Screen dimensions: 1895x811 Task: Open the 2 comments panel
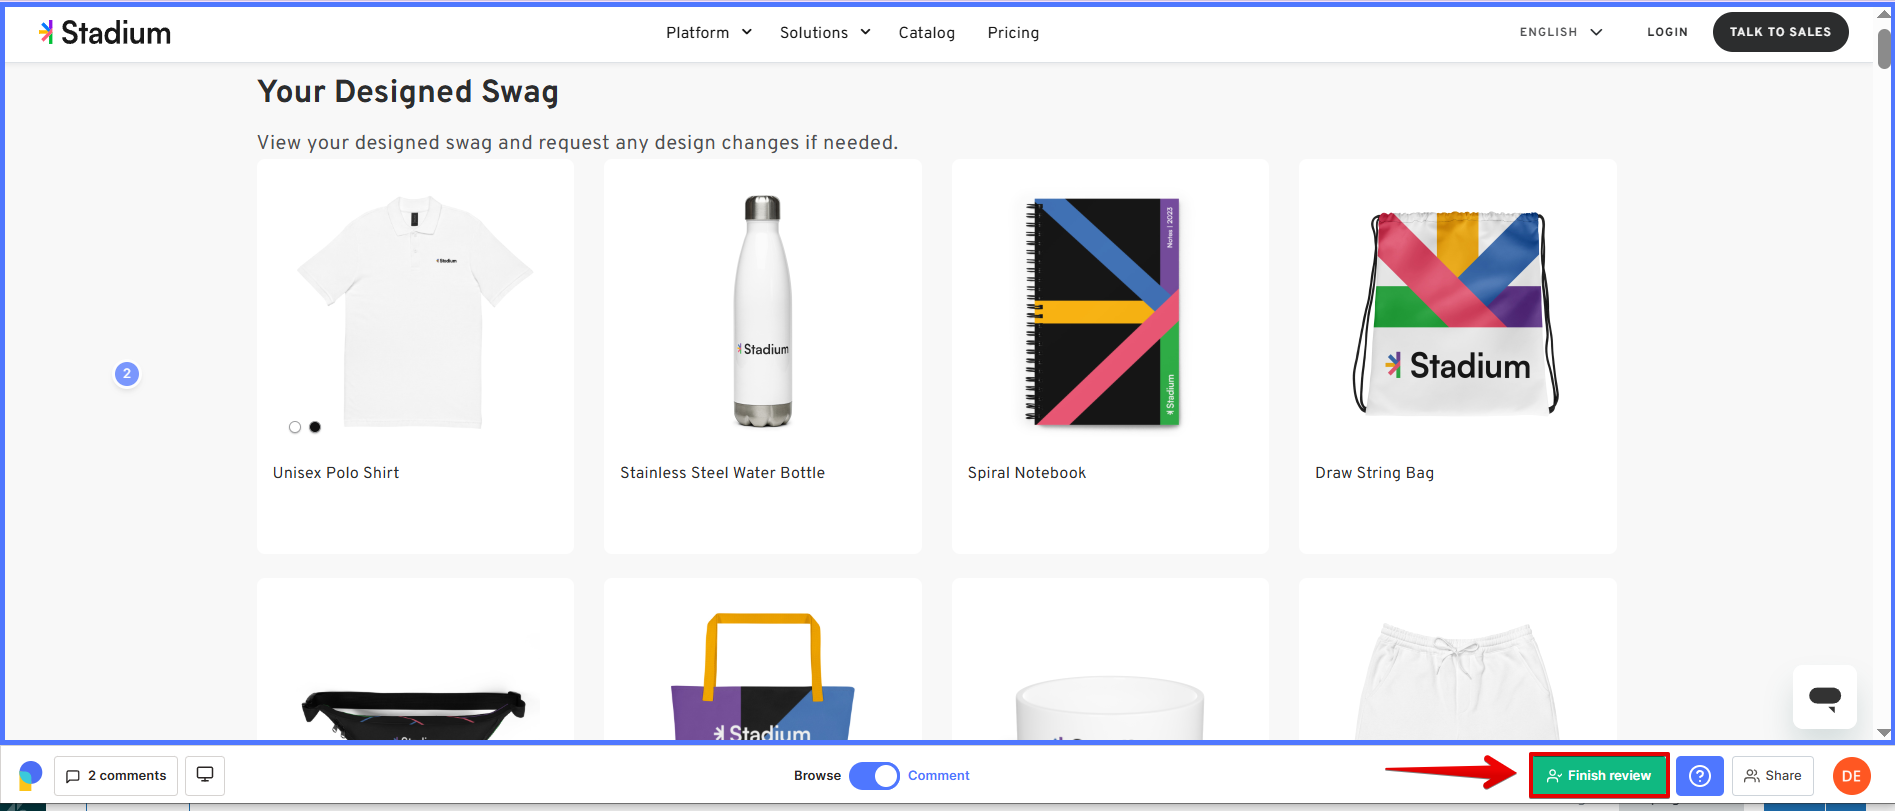tap(116, 776)
